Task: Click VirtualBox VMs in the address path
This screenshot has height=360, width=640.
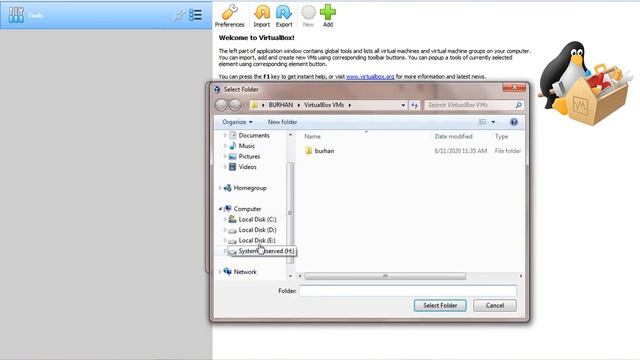Action: click(324, 105)
